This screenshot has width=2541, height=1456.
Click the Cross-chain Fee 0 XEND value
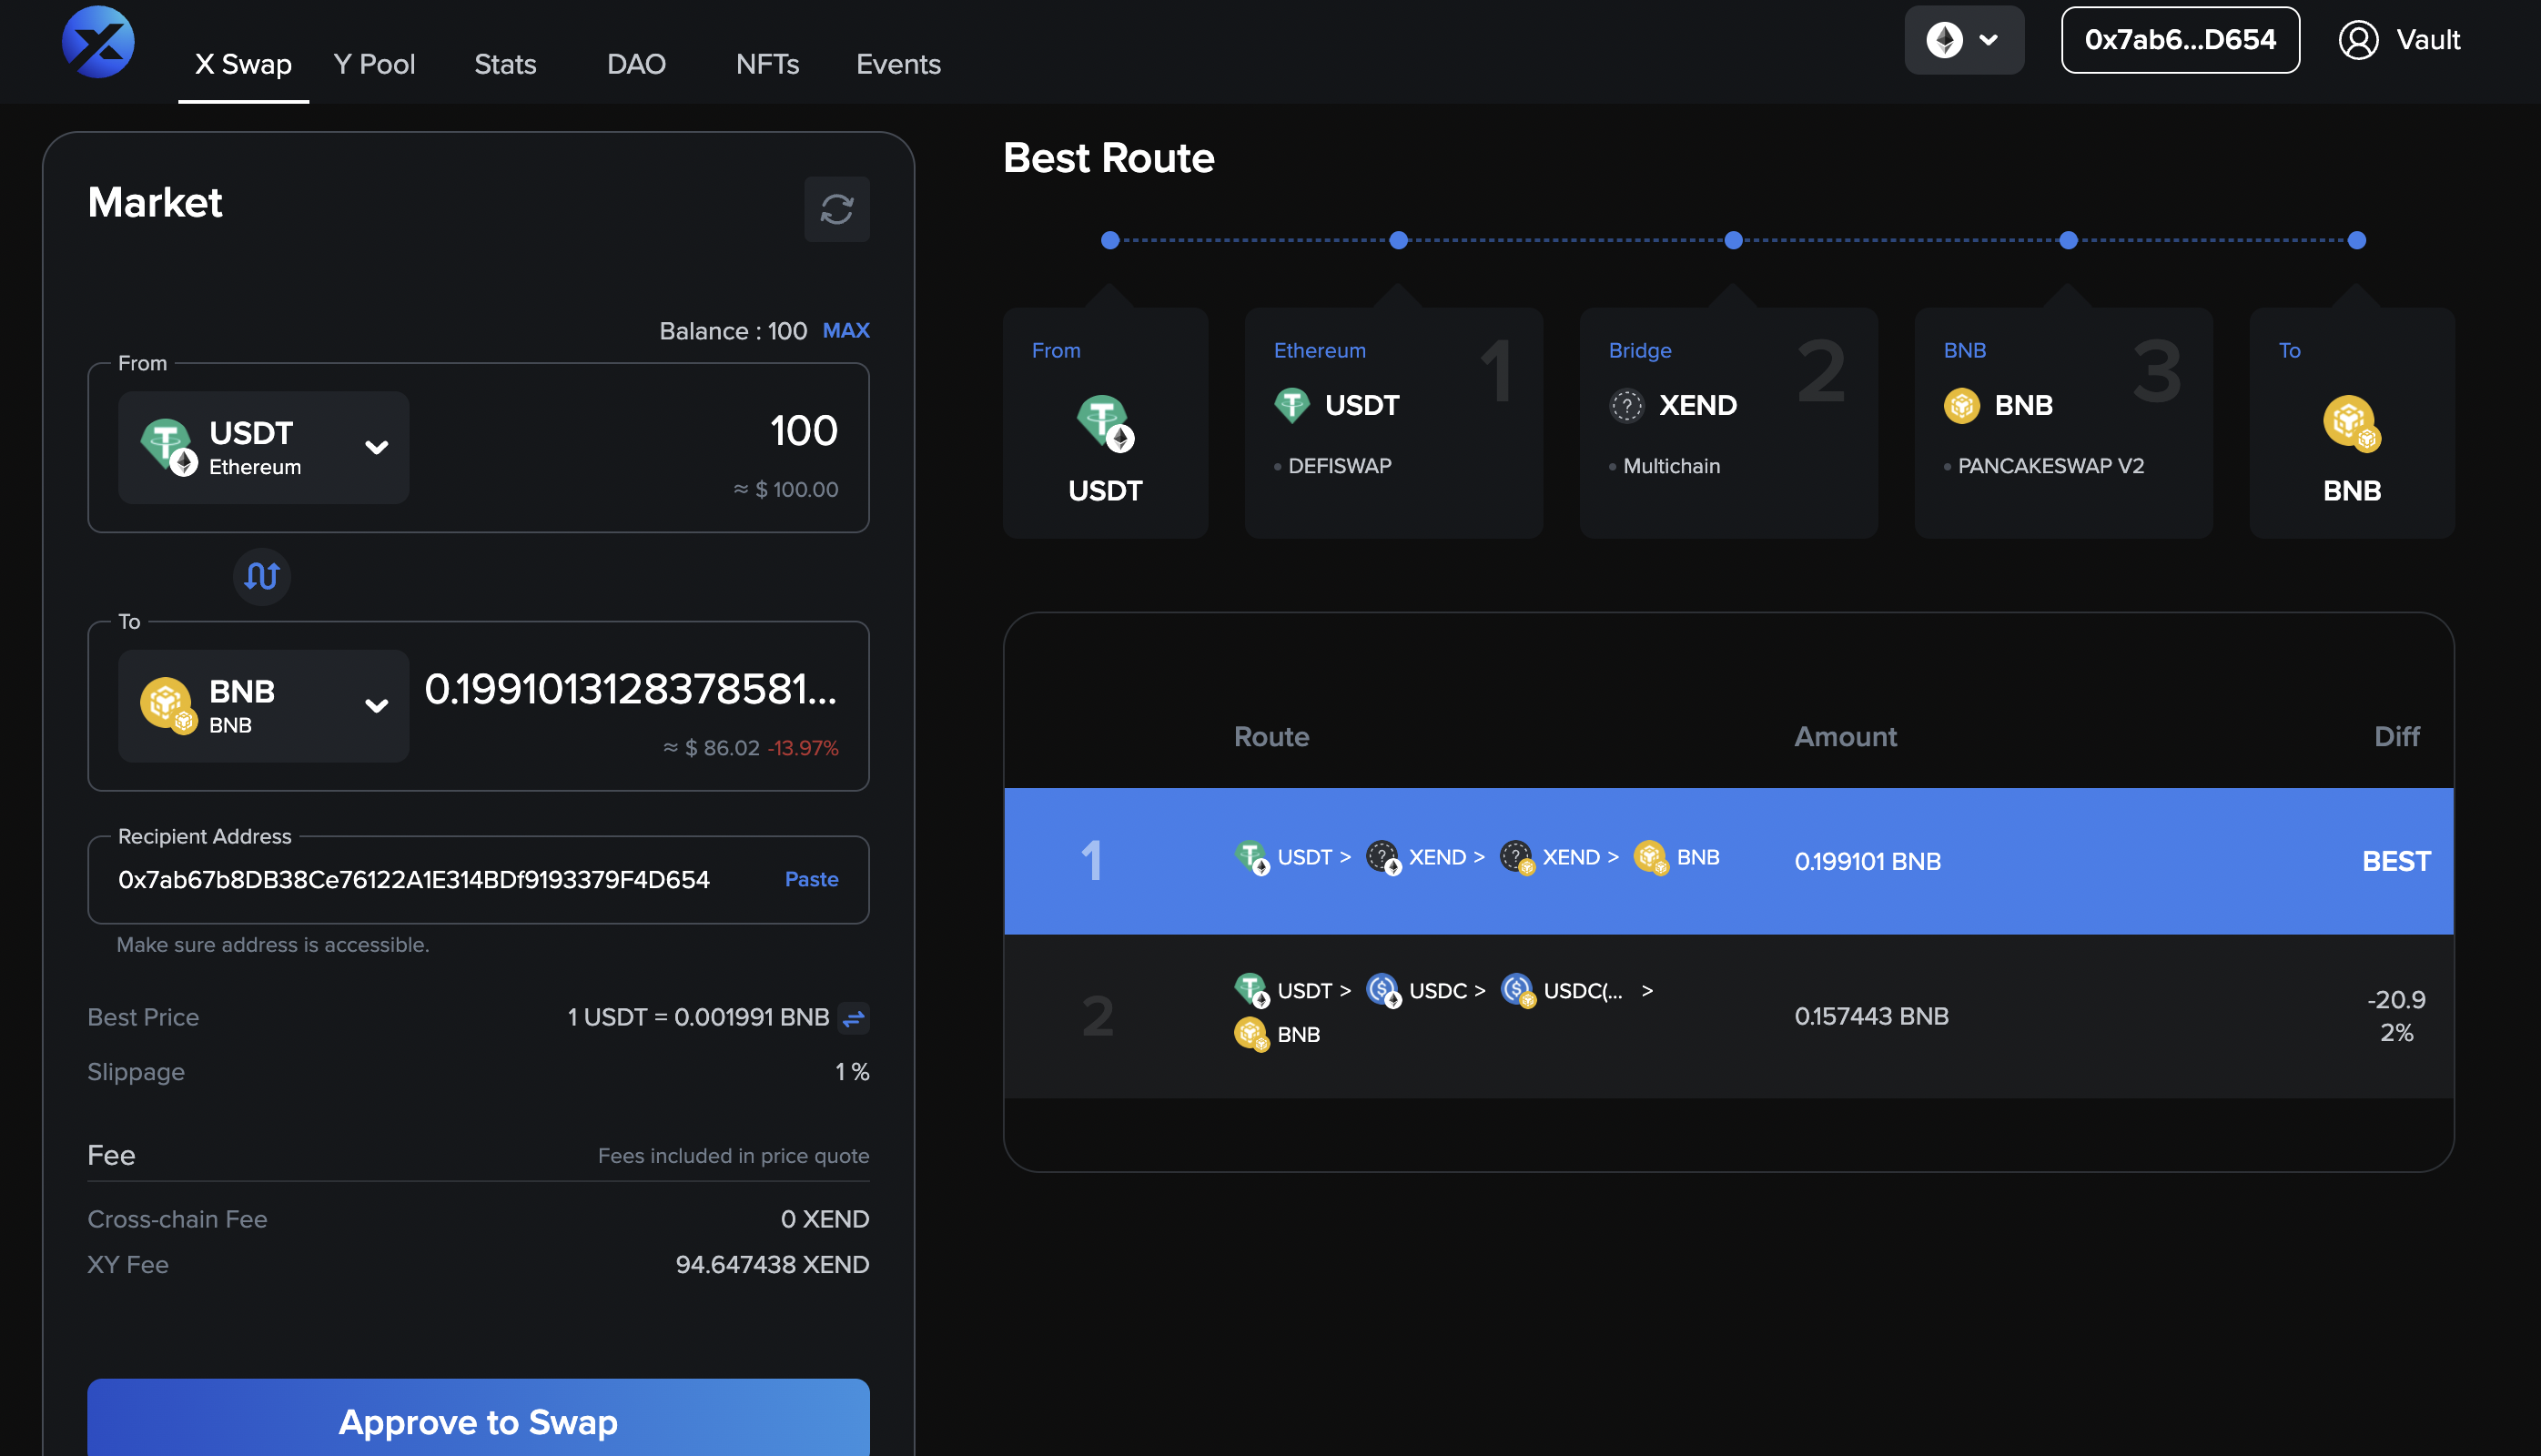click(824, 1219)
